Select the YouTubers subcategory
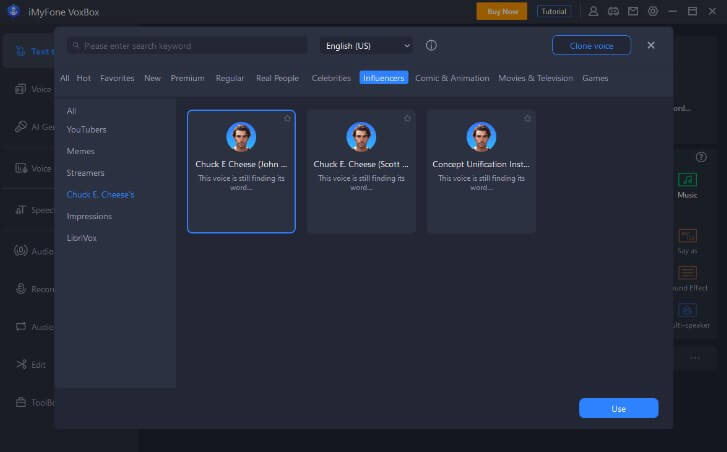Screen dimensions: 727x452 click(86, 130)
